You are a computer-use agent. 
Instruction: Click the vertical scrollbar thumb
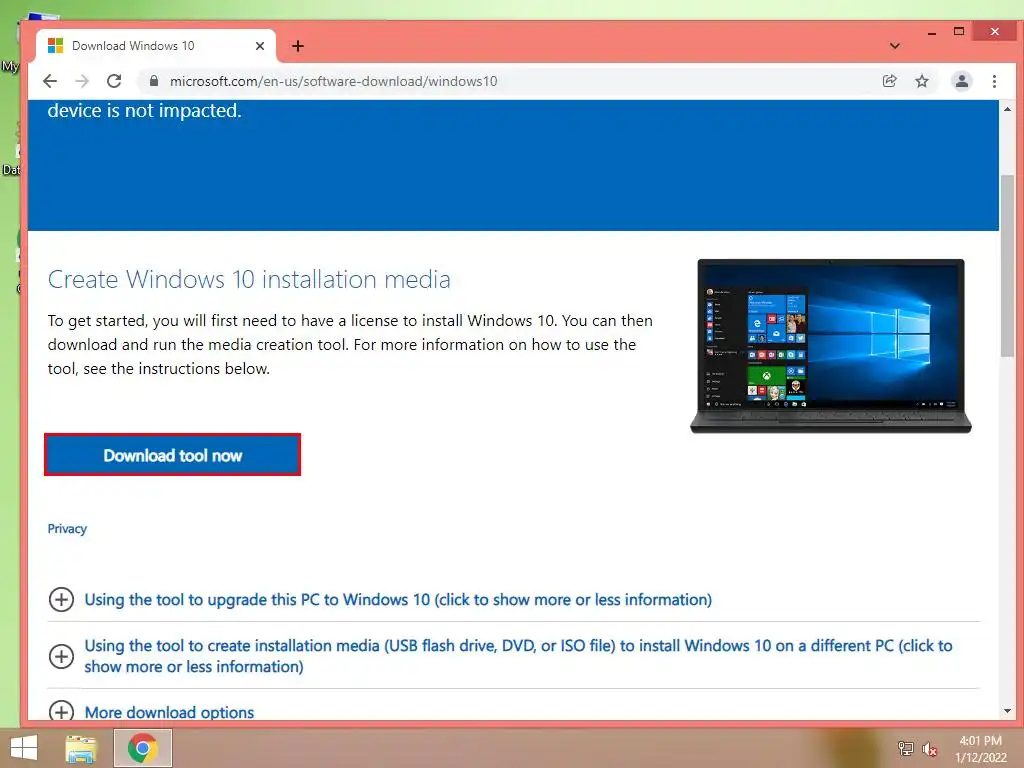[x=1007, y=266]
